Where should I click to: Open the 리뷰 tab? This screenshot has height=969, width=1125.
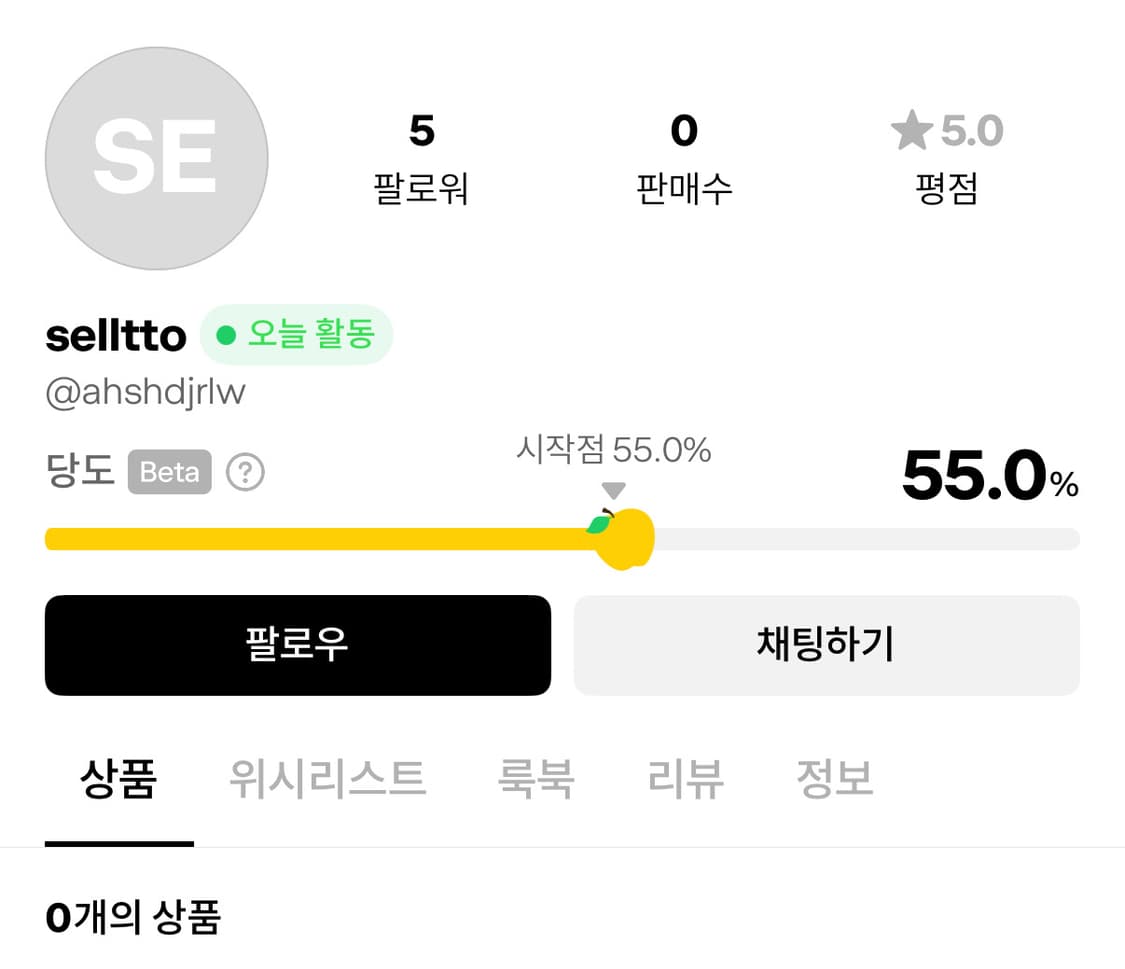tap(684, 780)
